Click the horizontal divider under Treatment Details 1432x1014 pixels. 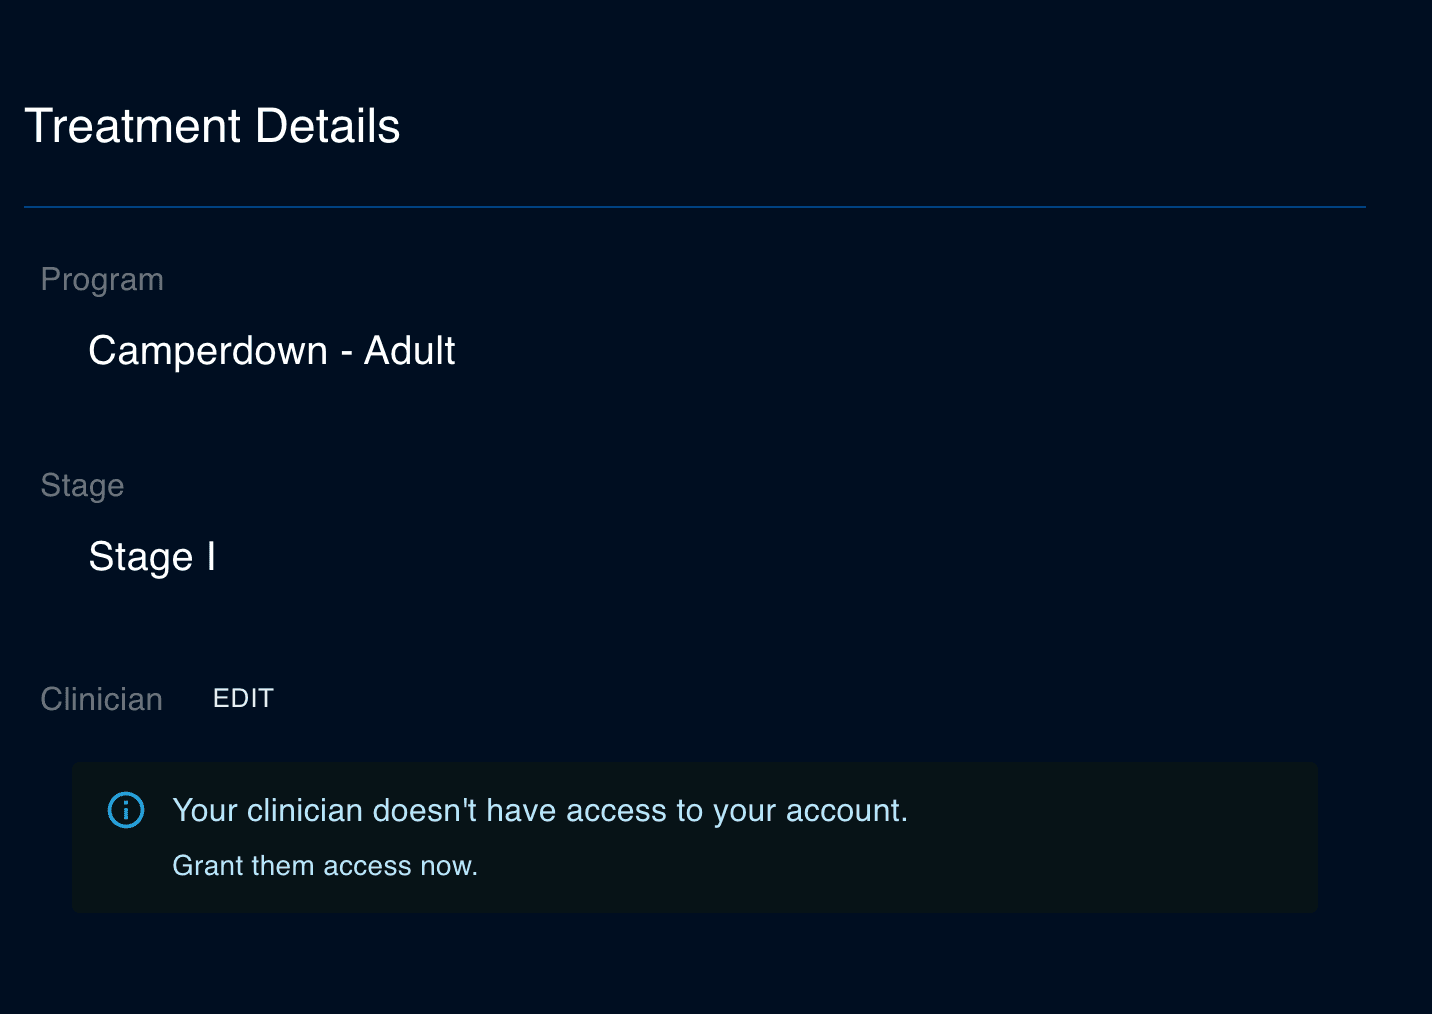(695, 207)
